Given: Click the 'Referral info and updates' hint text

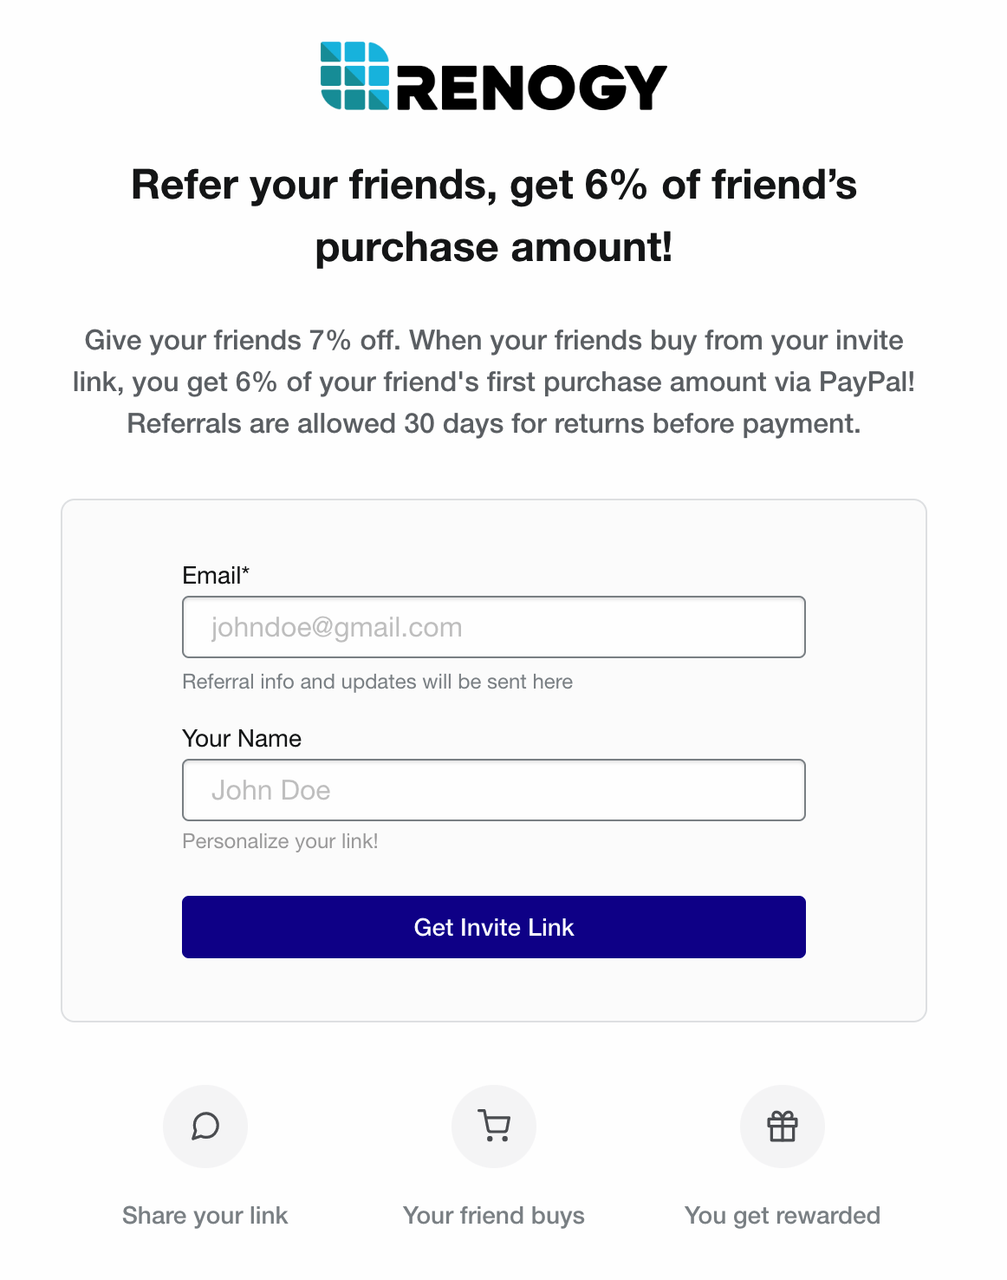Looking at the screenshot, I should pos(377,682).
